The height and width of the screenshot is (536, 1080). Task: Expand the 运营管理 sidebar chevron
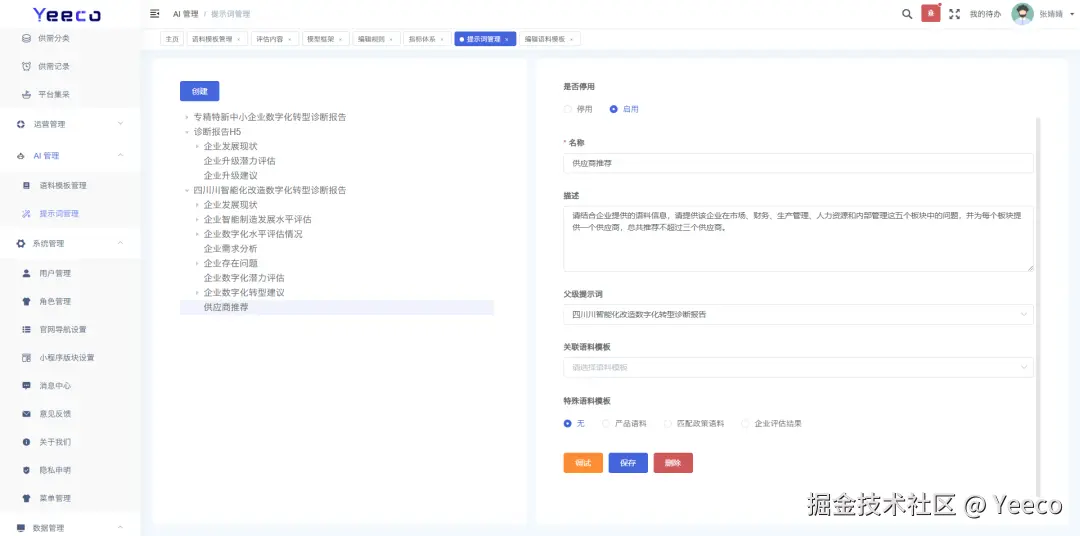(121, 124)
